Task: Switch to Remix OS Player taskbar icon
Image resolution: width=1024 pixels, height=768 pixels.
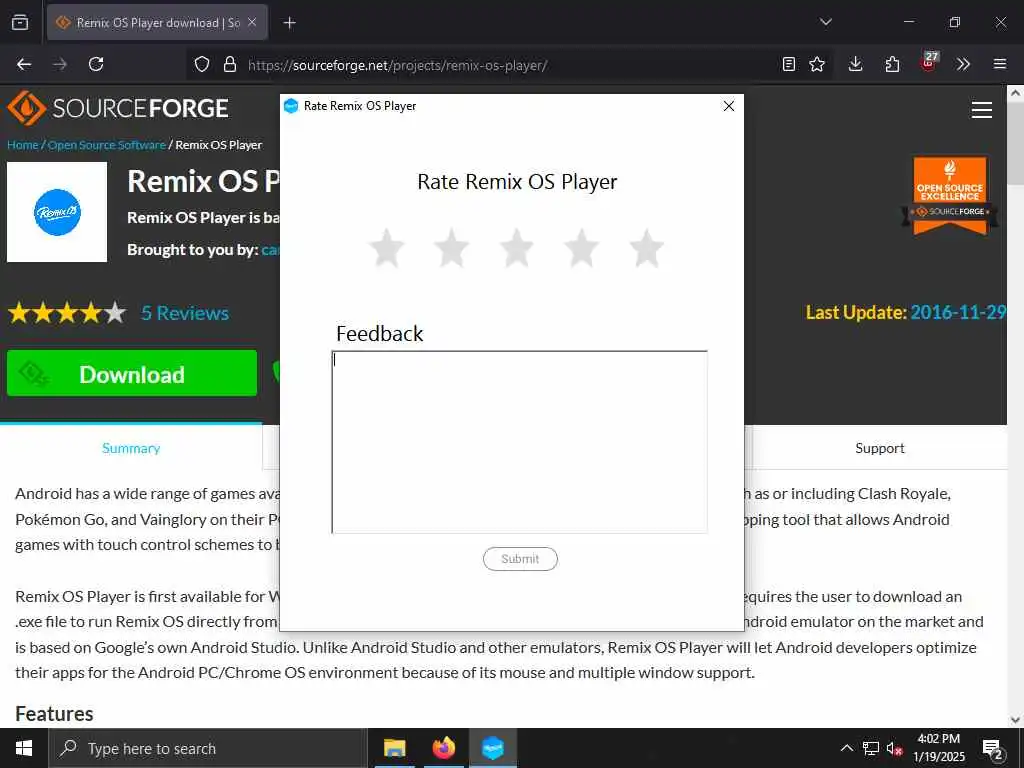Action: coord(493,748)
